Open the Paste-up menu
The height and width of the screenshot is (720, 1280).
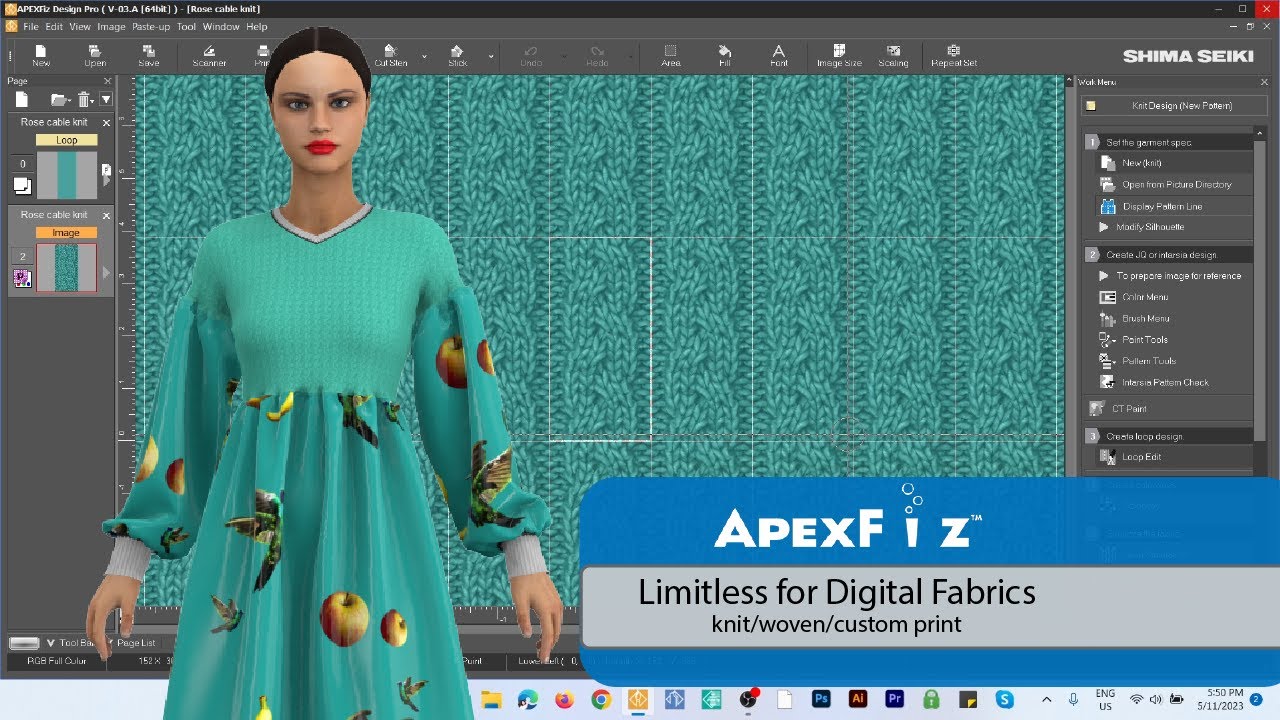151,27
